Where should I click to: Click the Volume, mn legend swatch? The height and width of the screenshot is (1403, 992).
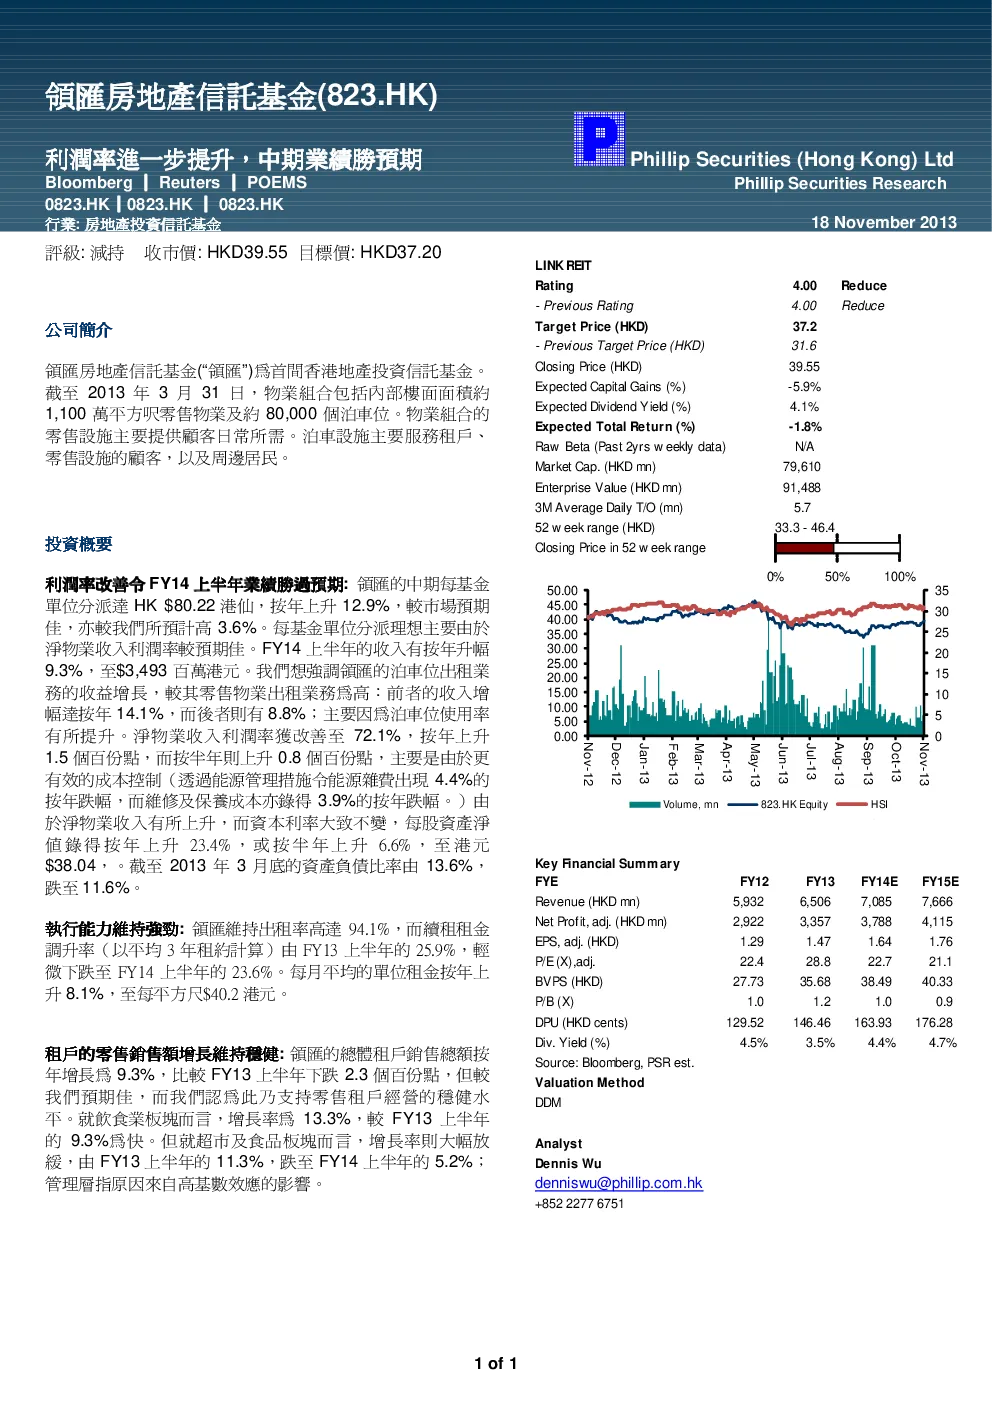point(645,804)
